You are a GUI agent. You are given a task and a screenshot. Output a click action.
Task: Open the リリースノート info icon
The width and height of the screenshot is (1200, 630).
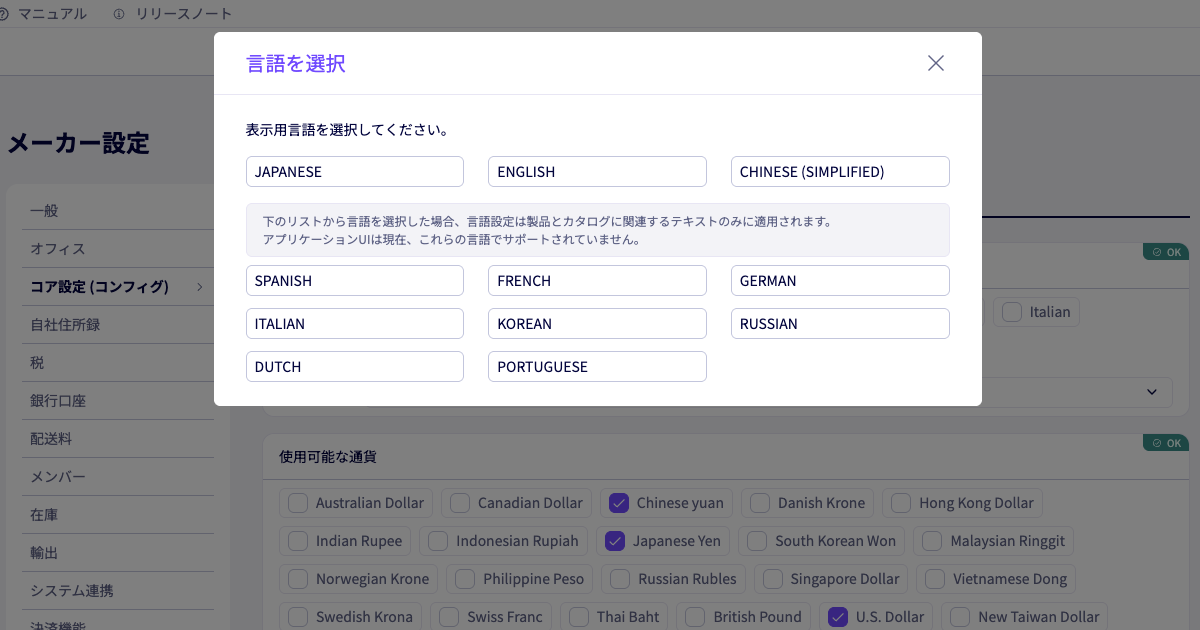[x=119, y=14]
